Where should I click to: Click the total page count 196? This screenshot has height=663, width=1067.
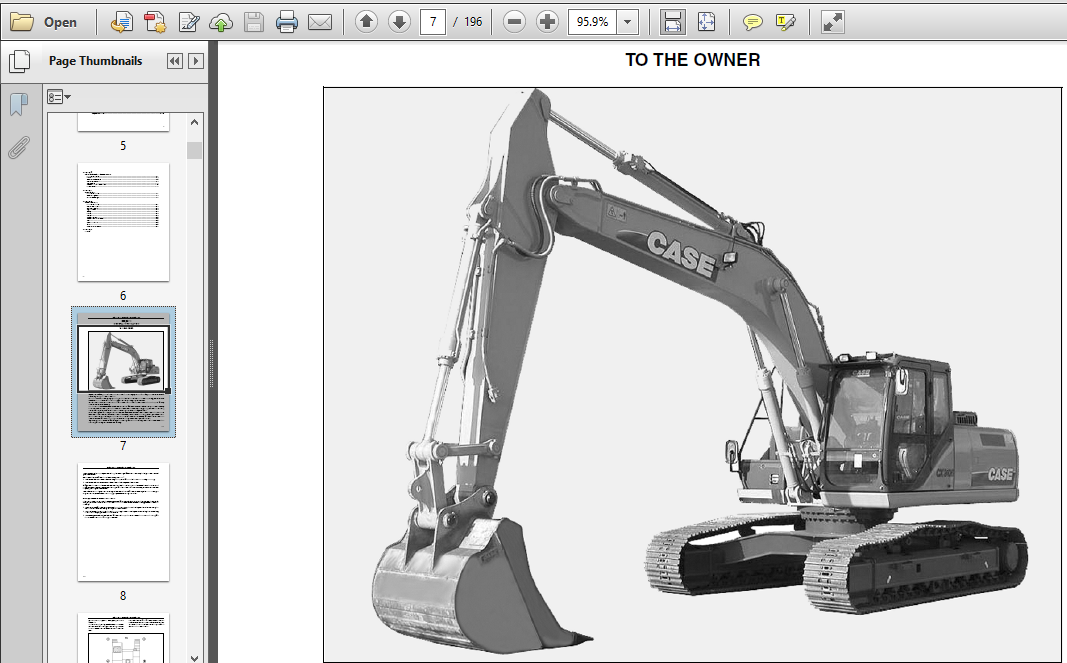(x=473, y=22)
